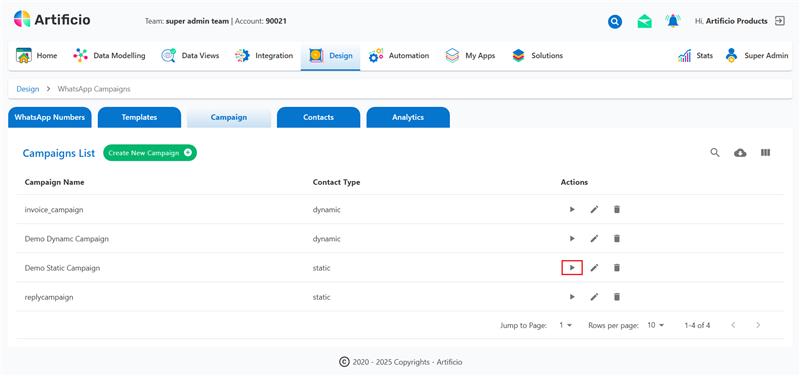Click the Design breadcrumb link

coord(28,89)
